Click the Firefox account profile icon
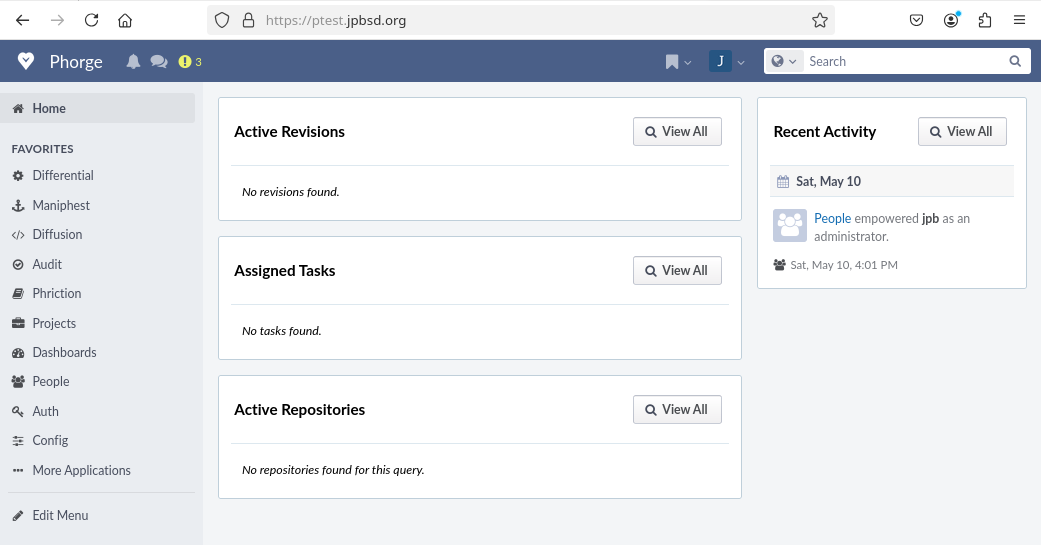1041x545 pixels. click(x=951, y=20)
